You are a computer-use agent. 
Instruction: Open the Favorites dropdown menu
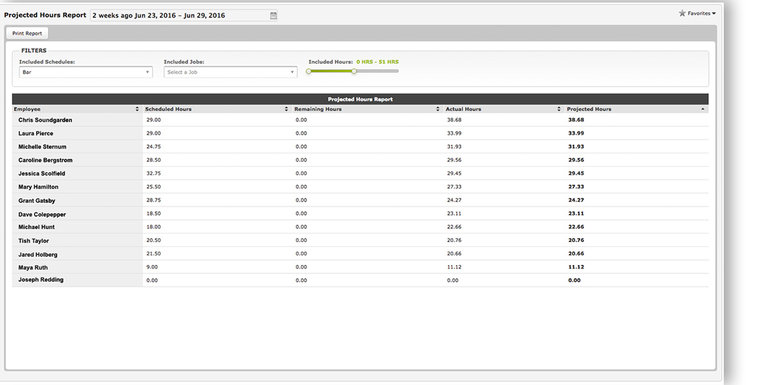click(701, 14)
